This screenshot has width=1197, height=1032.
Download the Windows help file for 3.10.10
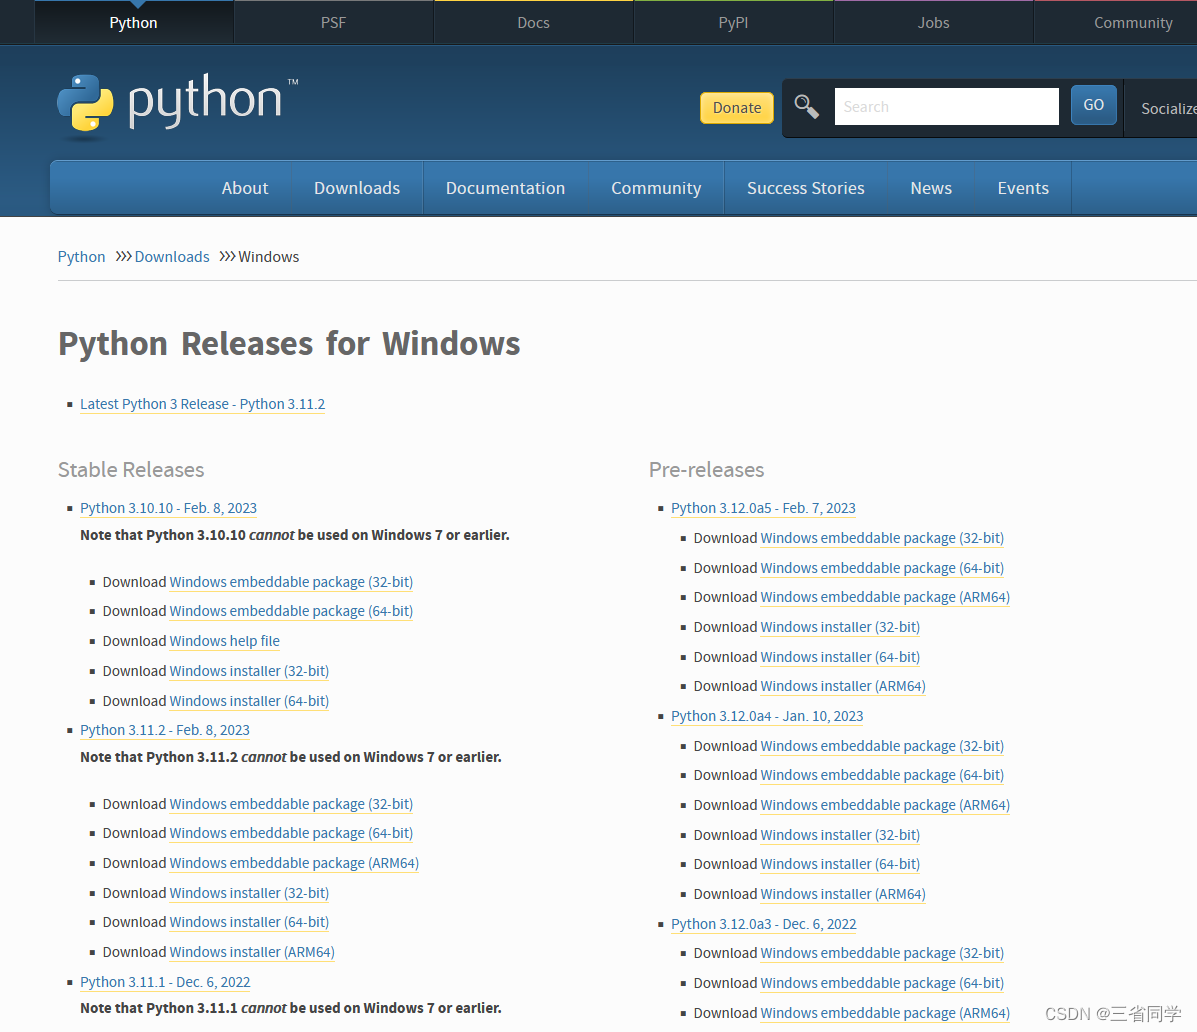(224, 641)
